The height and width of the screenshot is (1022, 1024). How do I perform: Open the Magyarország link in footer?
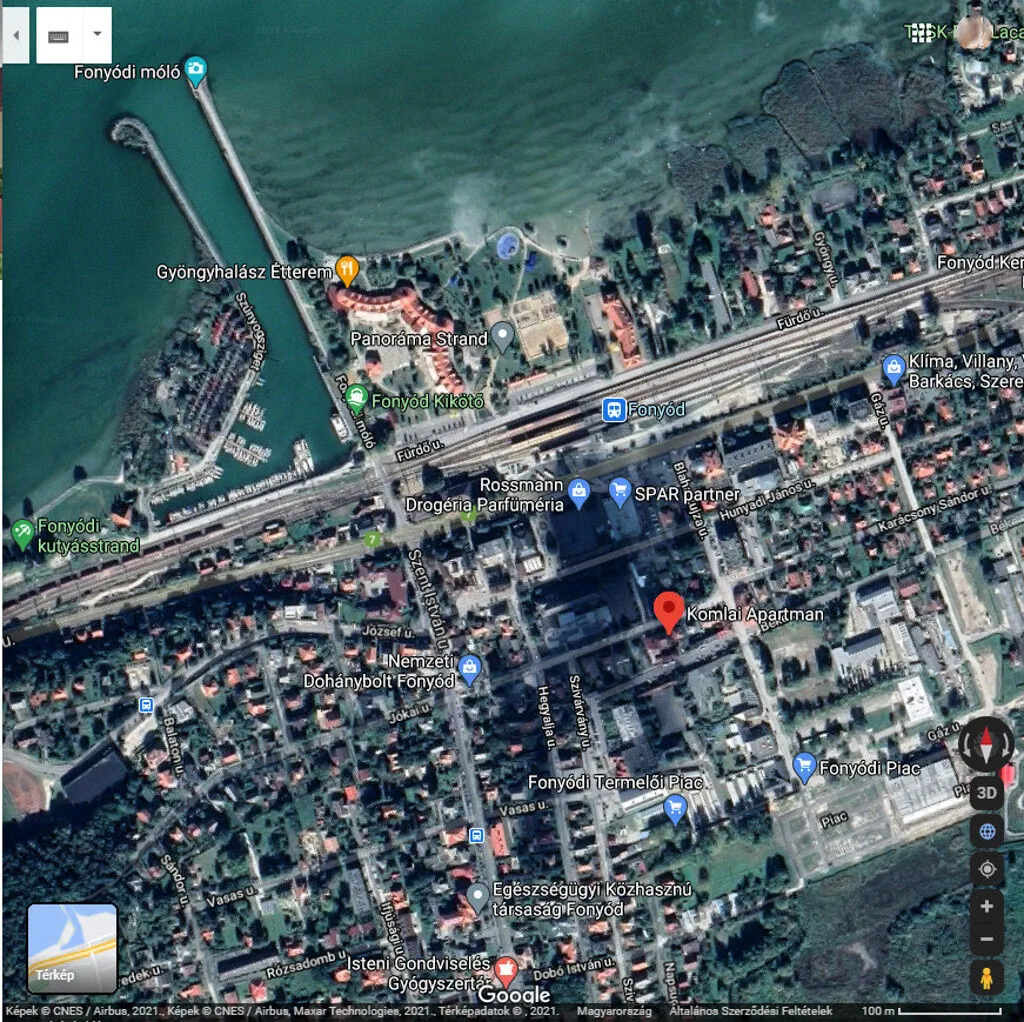pos(613,1011)
